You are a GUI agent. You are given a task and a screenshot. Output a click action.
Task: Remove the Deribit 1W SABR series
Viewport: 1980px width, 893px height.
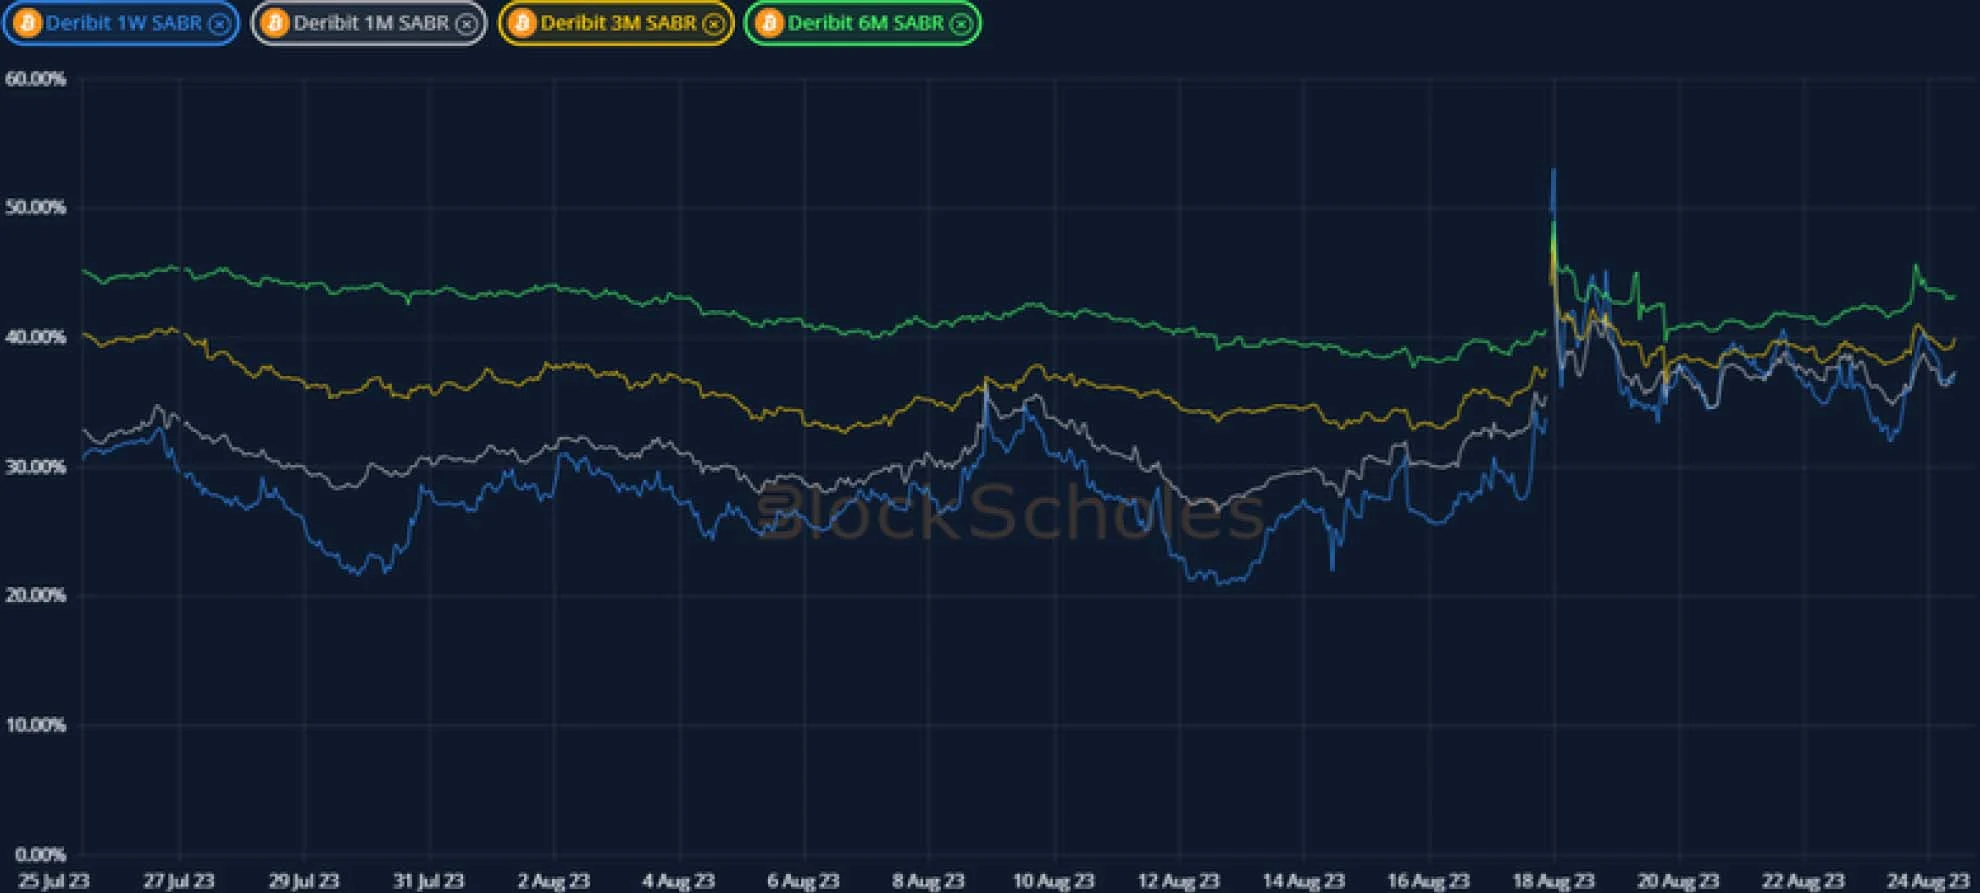219,24
